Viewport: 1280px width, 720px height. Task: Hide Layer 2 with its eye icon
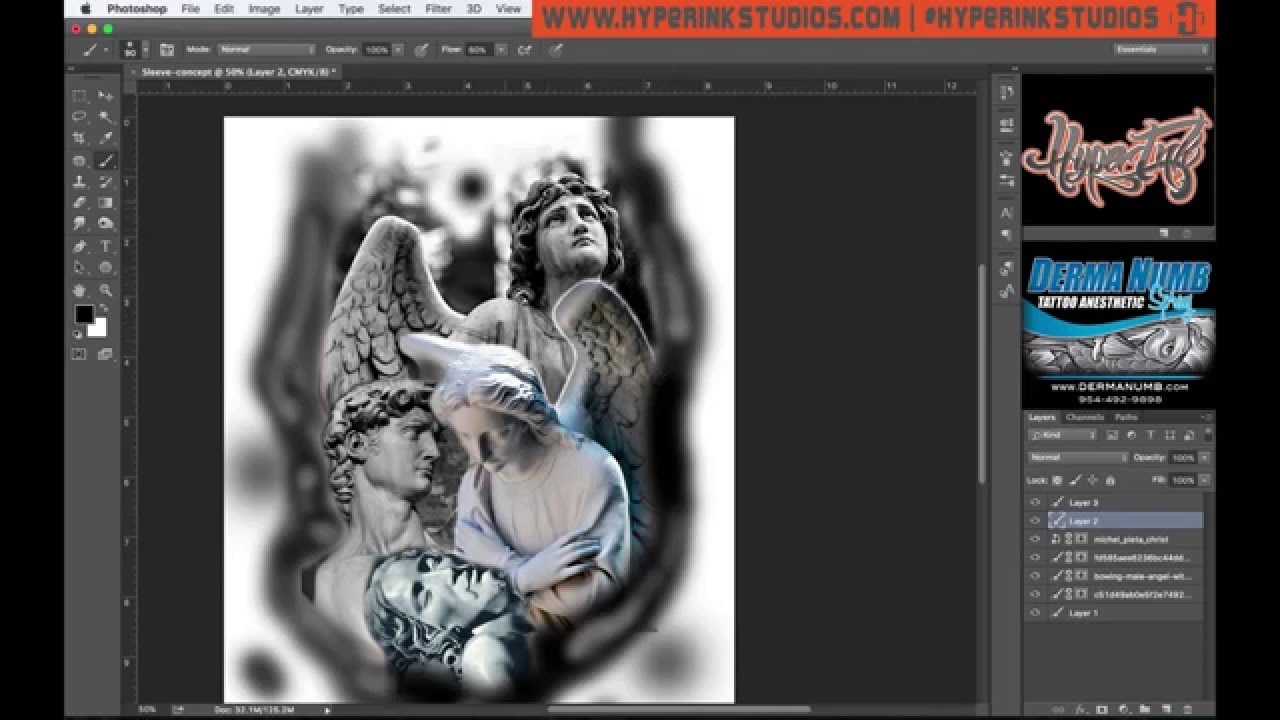(1035, 521)
